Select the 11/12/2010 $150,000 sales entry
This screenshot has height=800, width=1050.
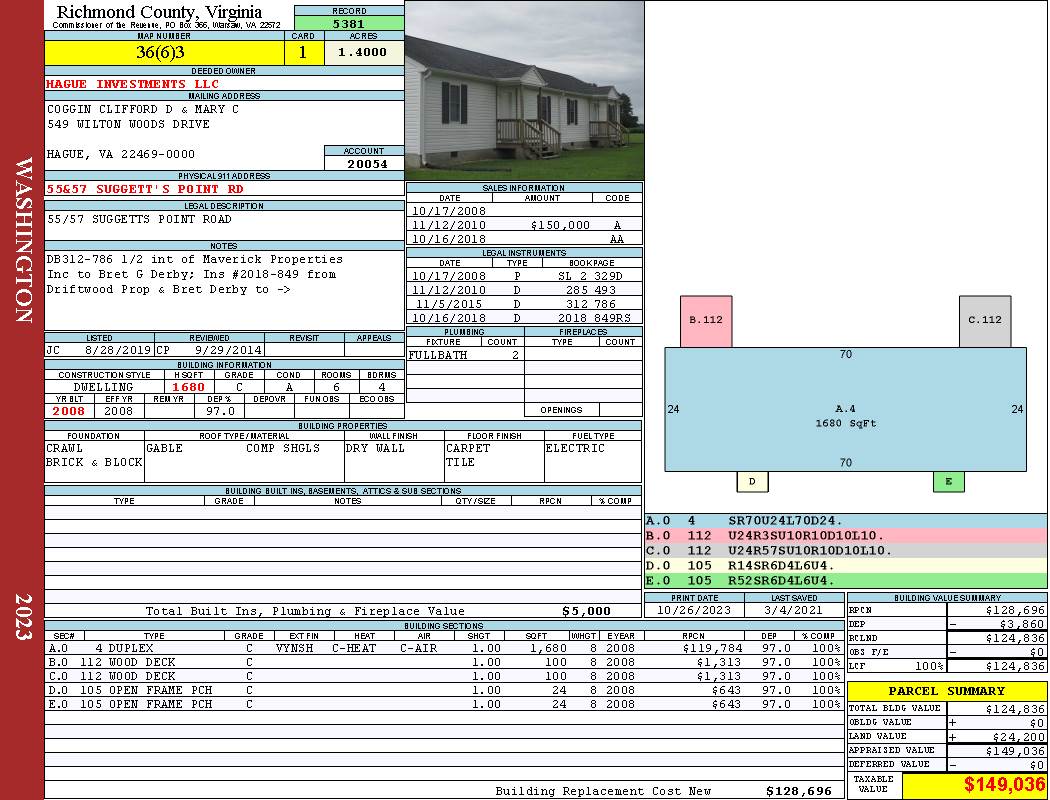click(524, 225)
